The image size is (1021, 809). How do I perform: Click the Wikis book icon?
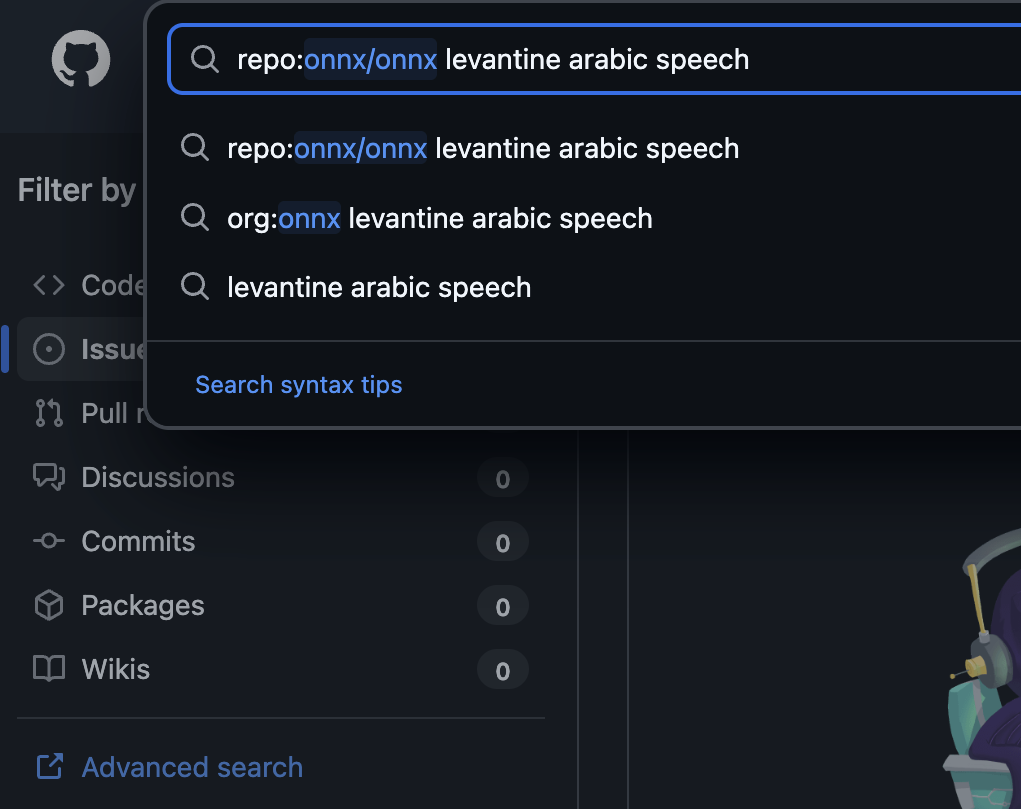49,669
